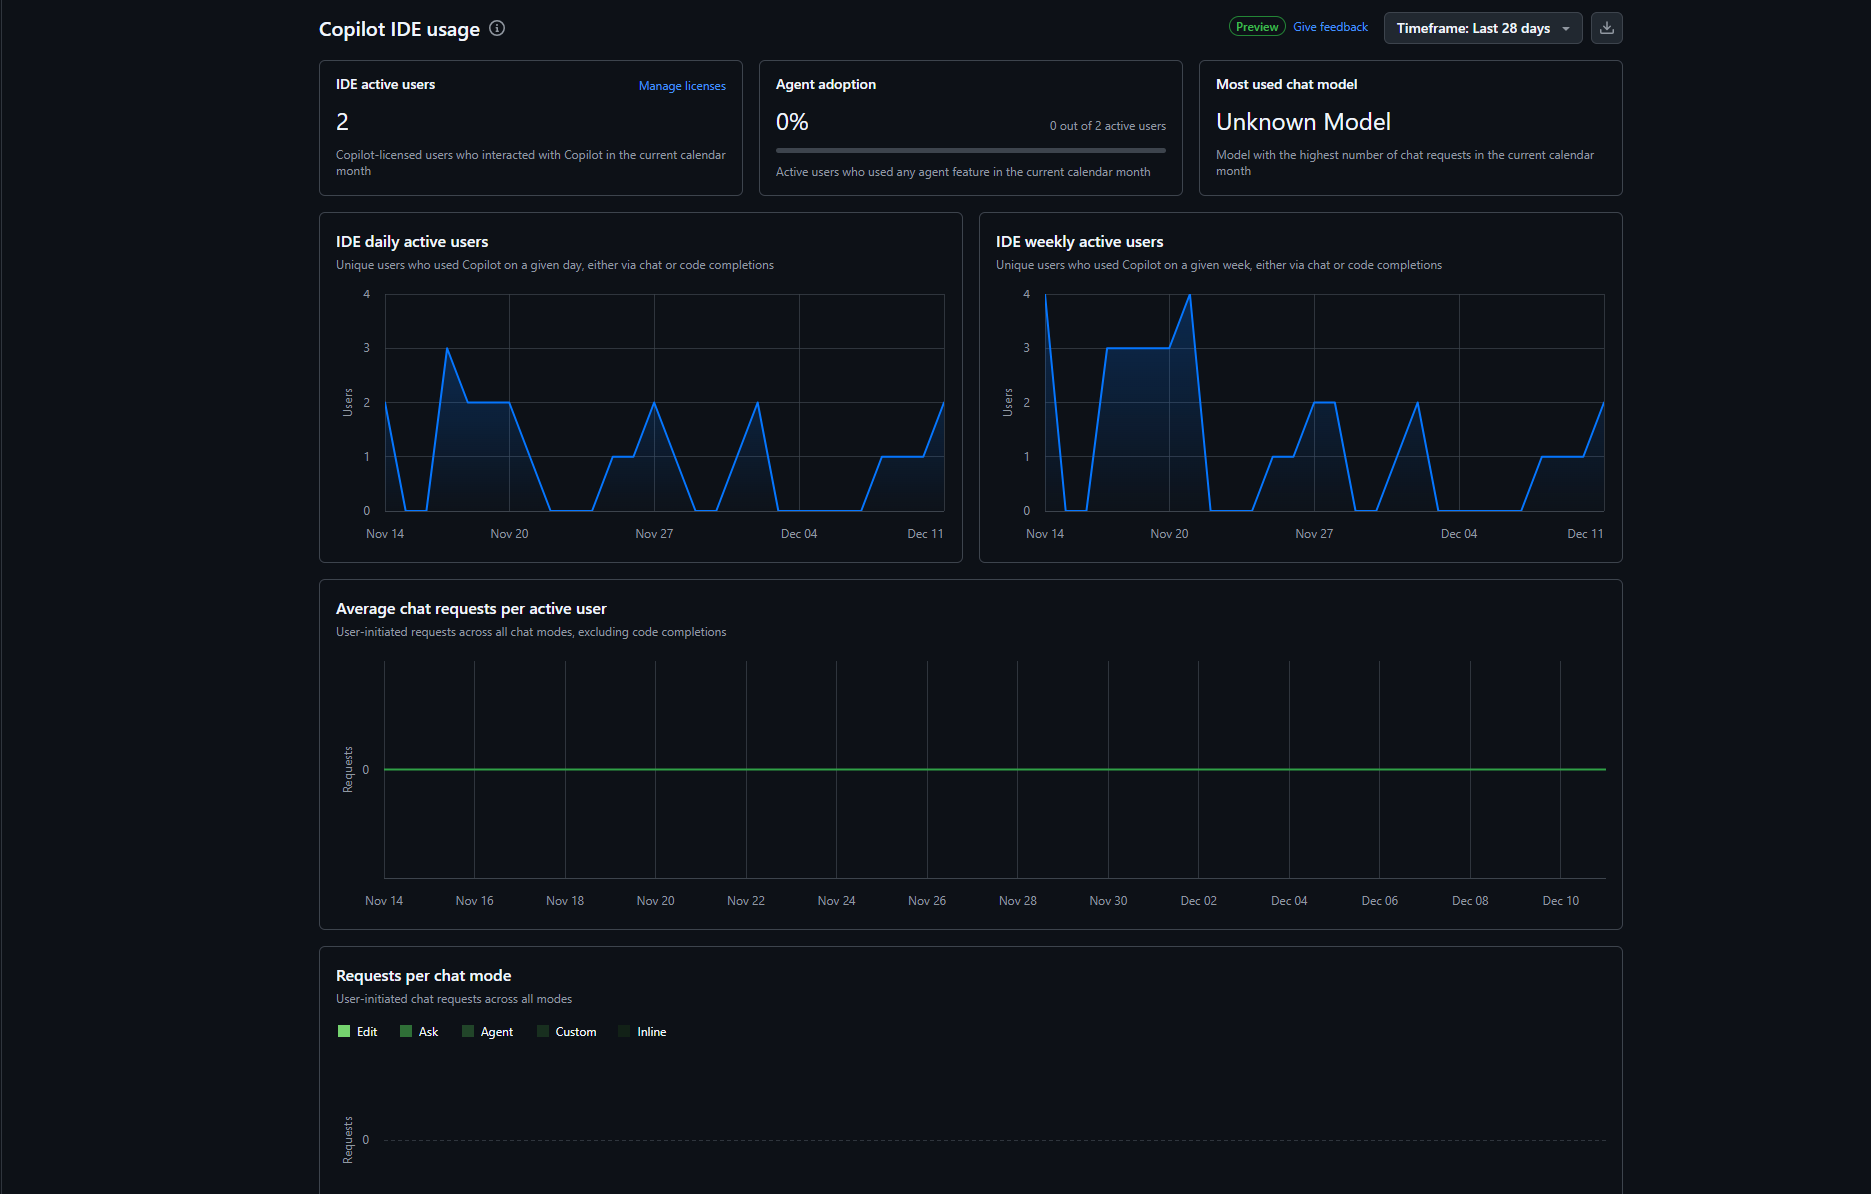1871x1194 pixels.
Task: Open the Timeframe: Last 28 days dropdown
Action: click(1483, 28)
